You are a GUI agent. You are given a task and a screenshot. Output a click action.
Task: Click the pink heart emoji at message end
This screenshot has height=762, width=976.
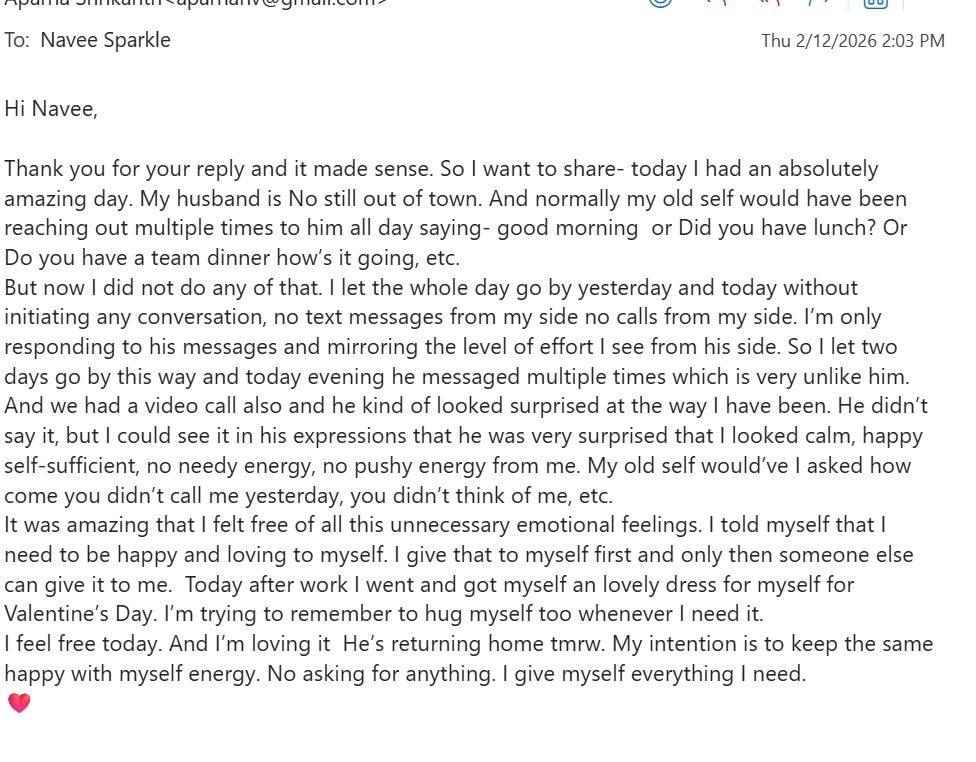point(19,703)
